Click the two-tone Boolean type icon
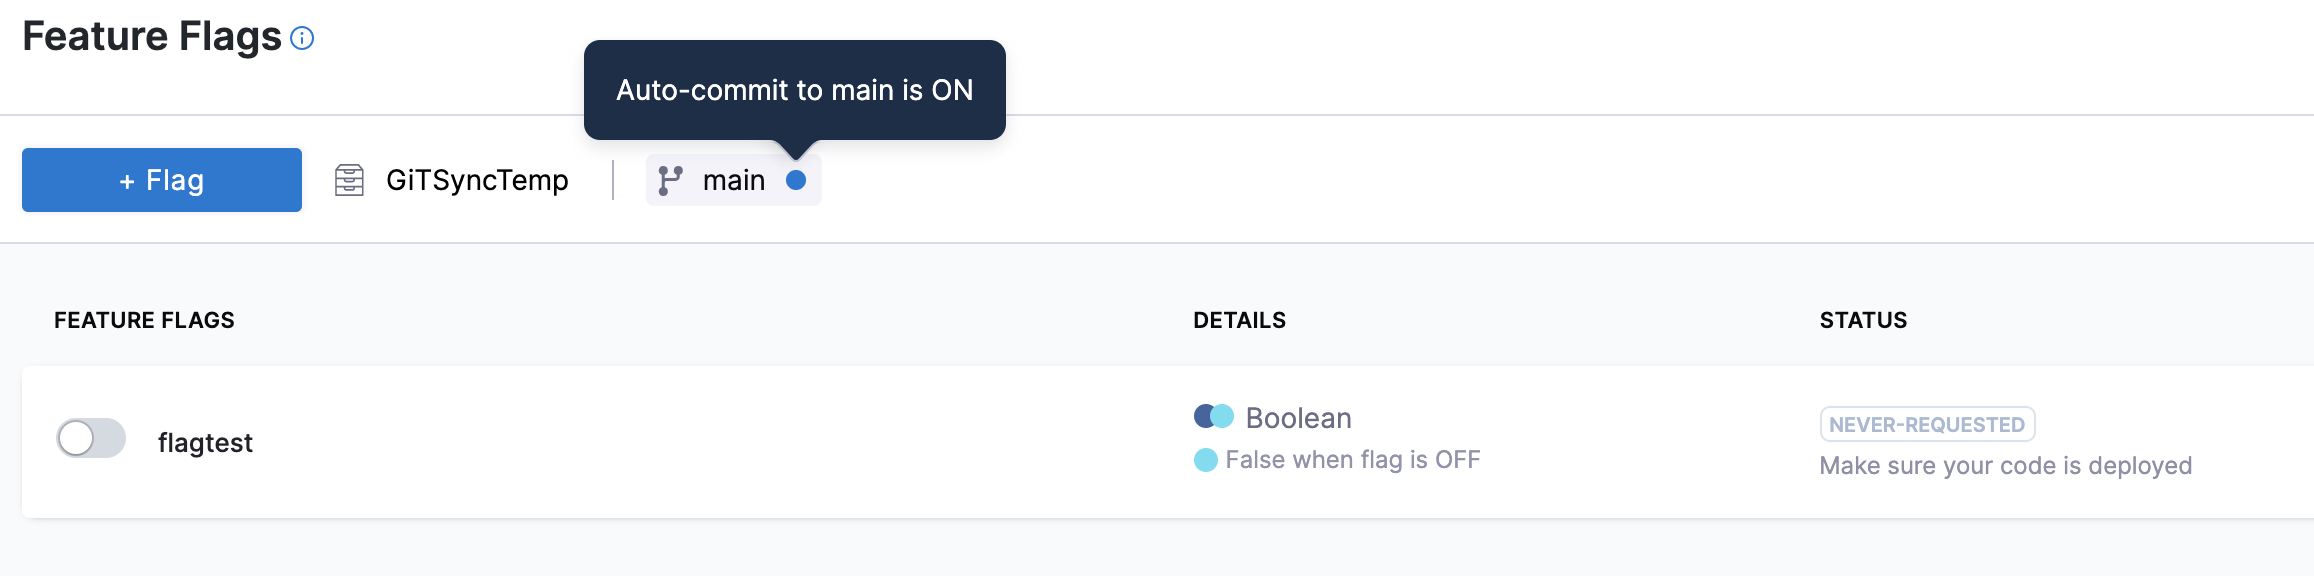2314x576 pixels. [x=1214, y=416]
